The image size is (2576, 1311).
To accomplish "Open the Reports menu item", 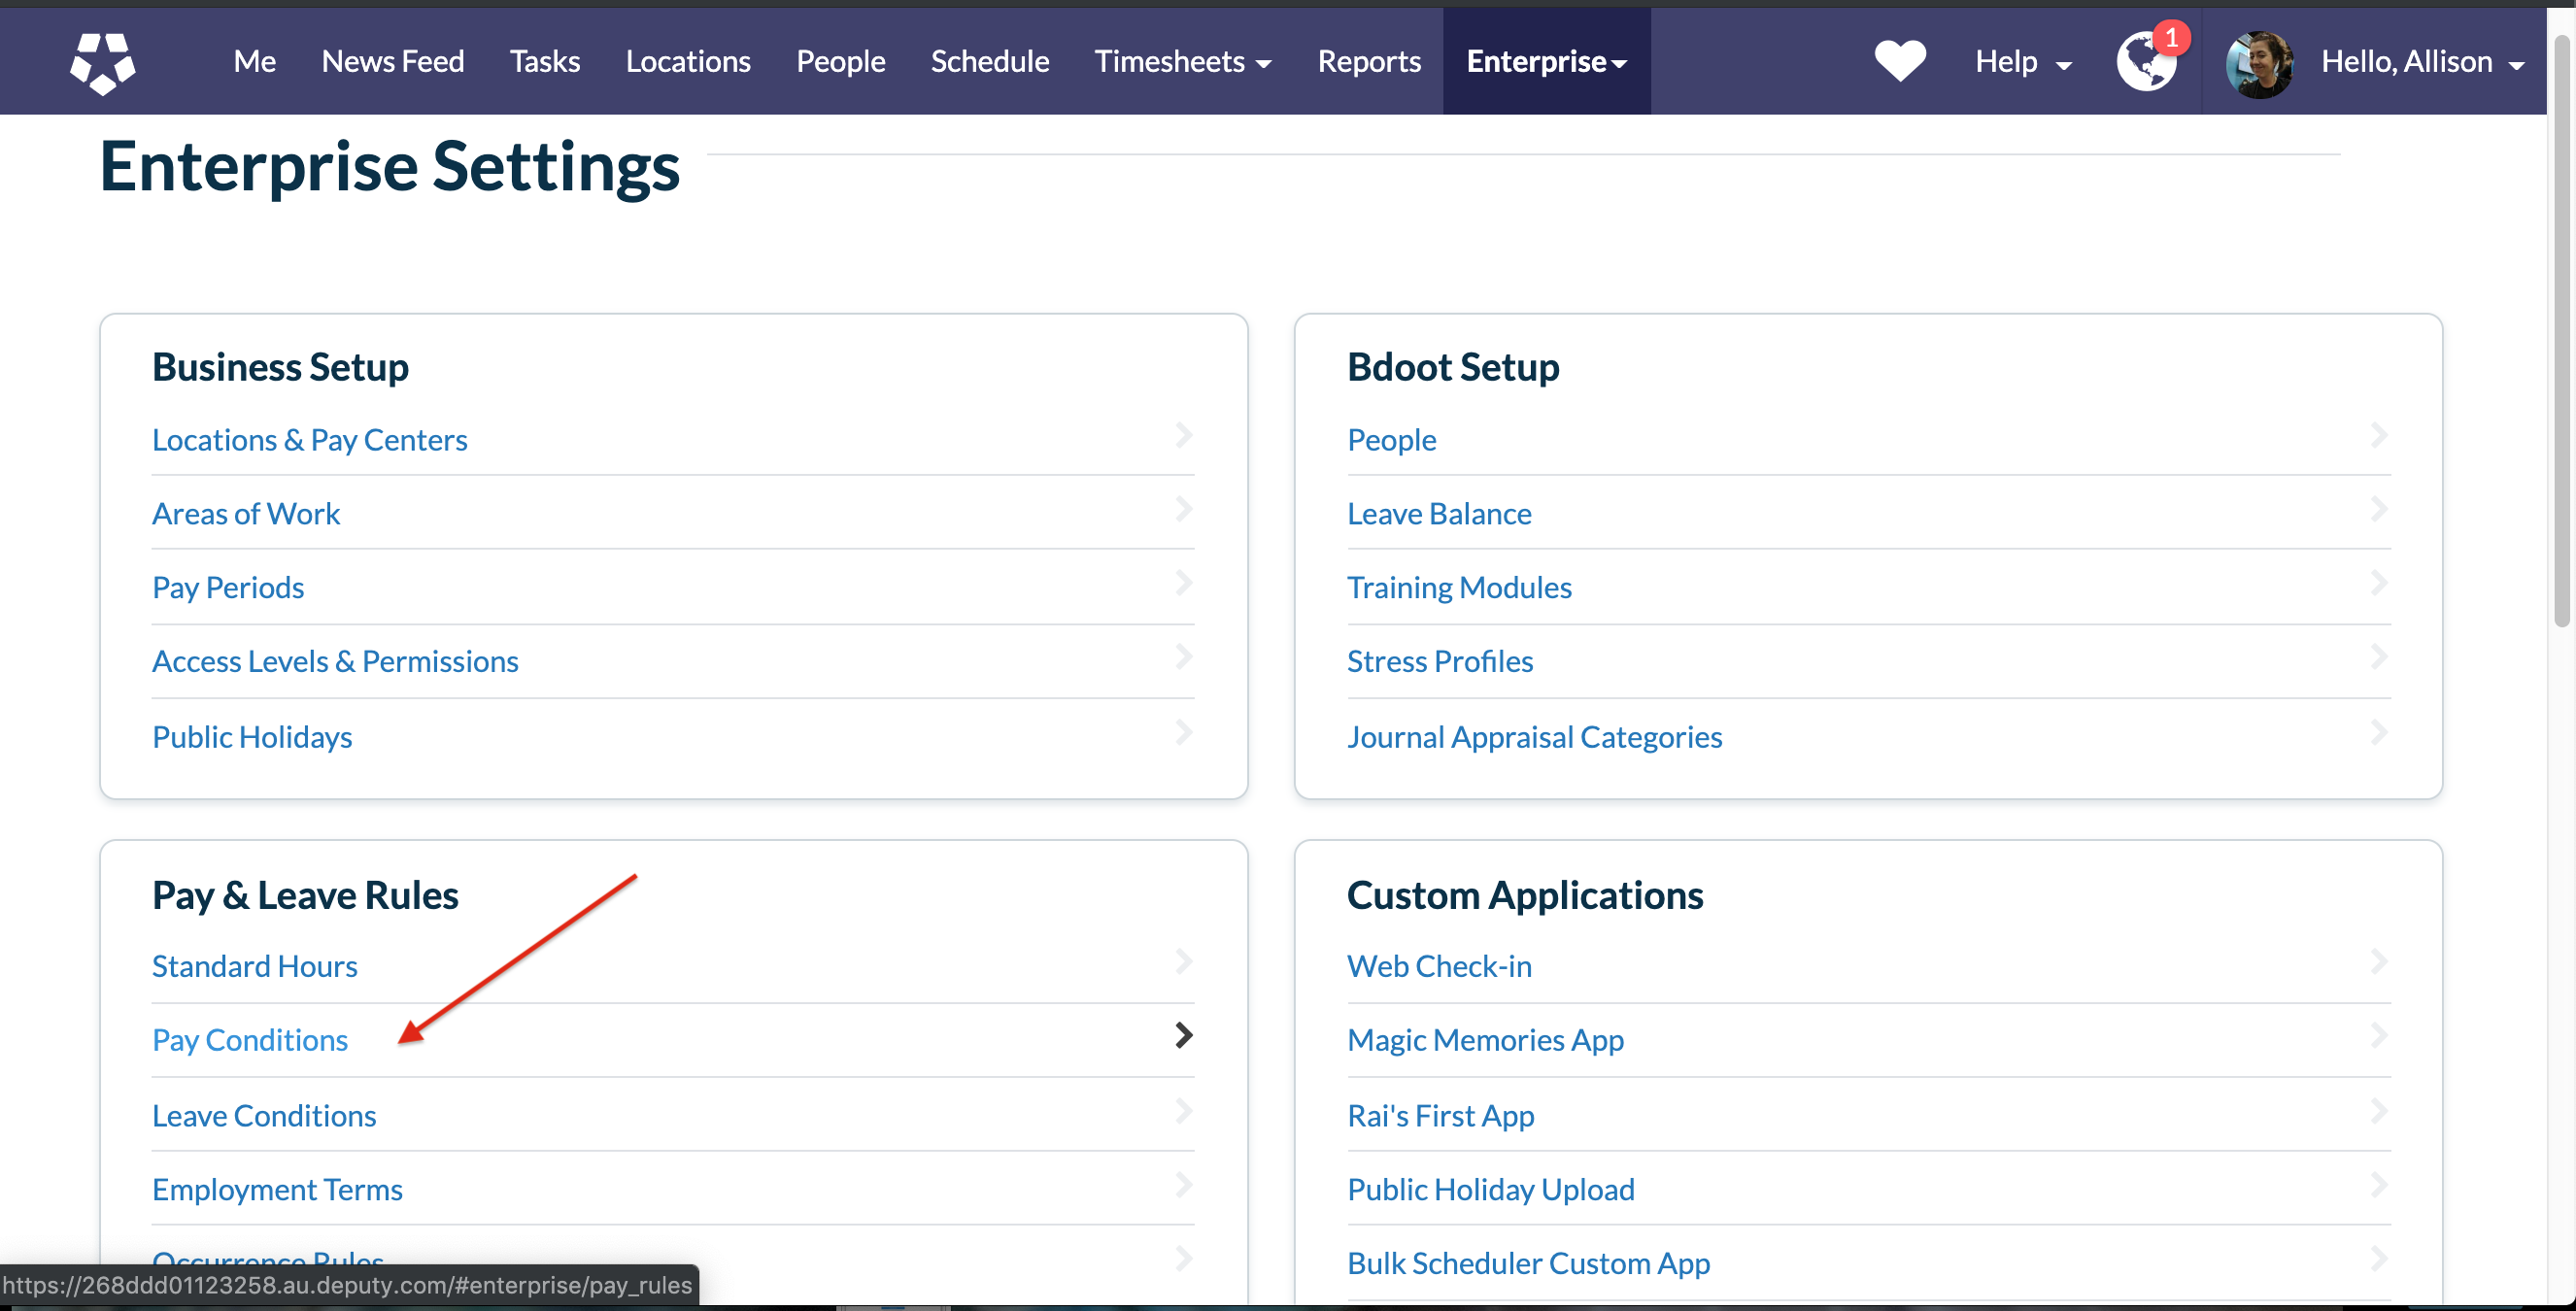I will pos(1368,62).
